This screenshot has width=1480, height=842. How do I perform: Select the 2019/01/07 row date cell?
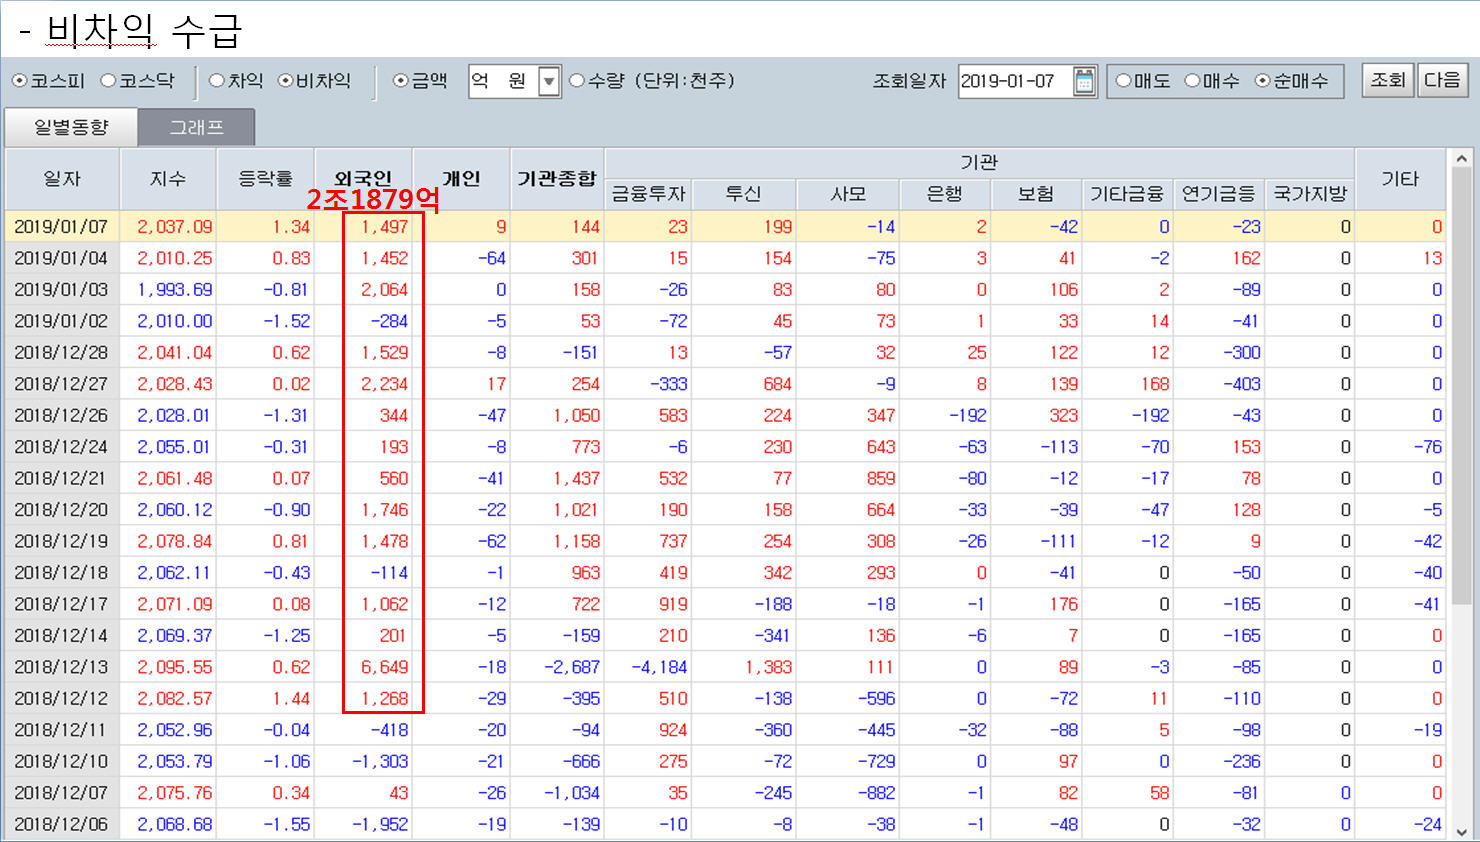(x=61, y=227)
